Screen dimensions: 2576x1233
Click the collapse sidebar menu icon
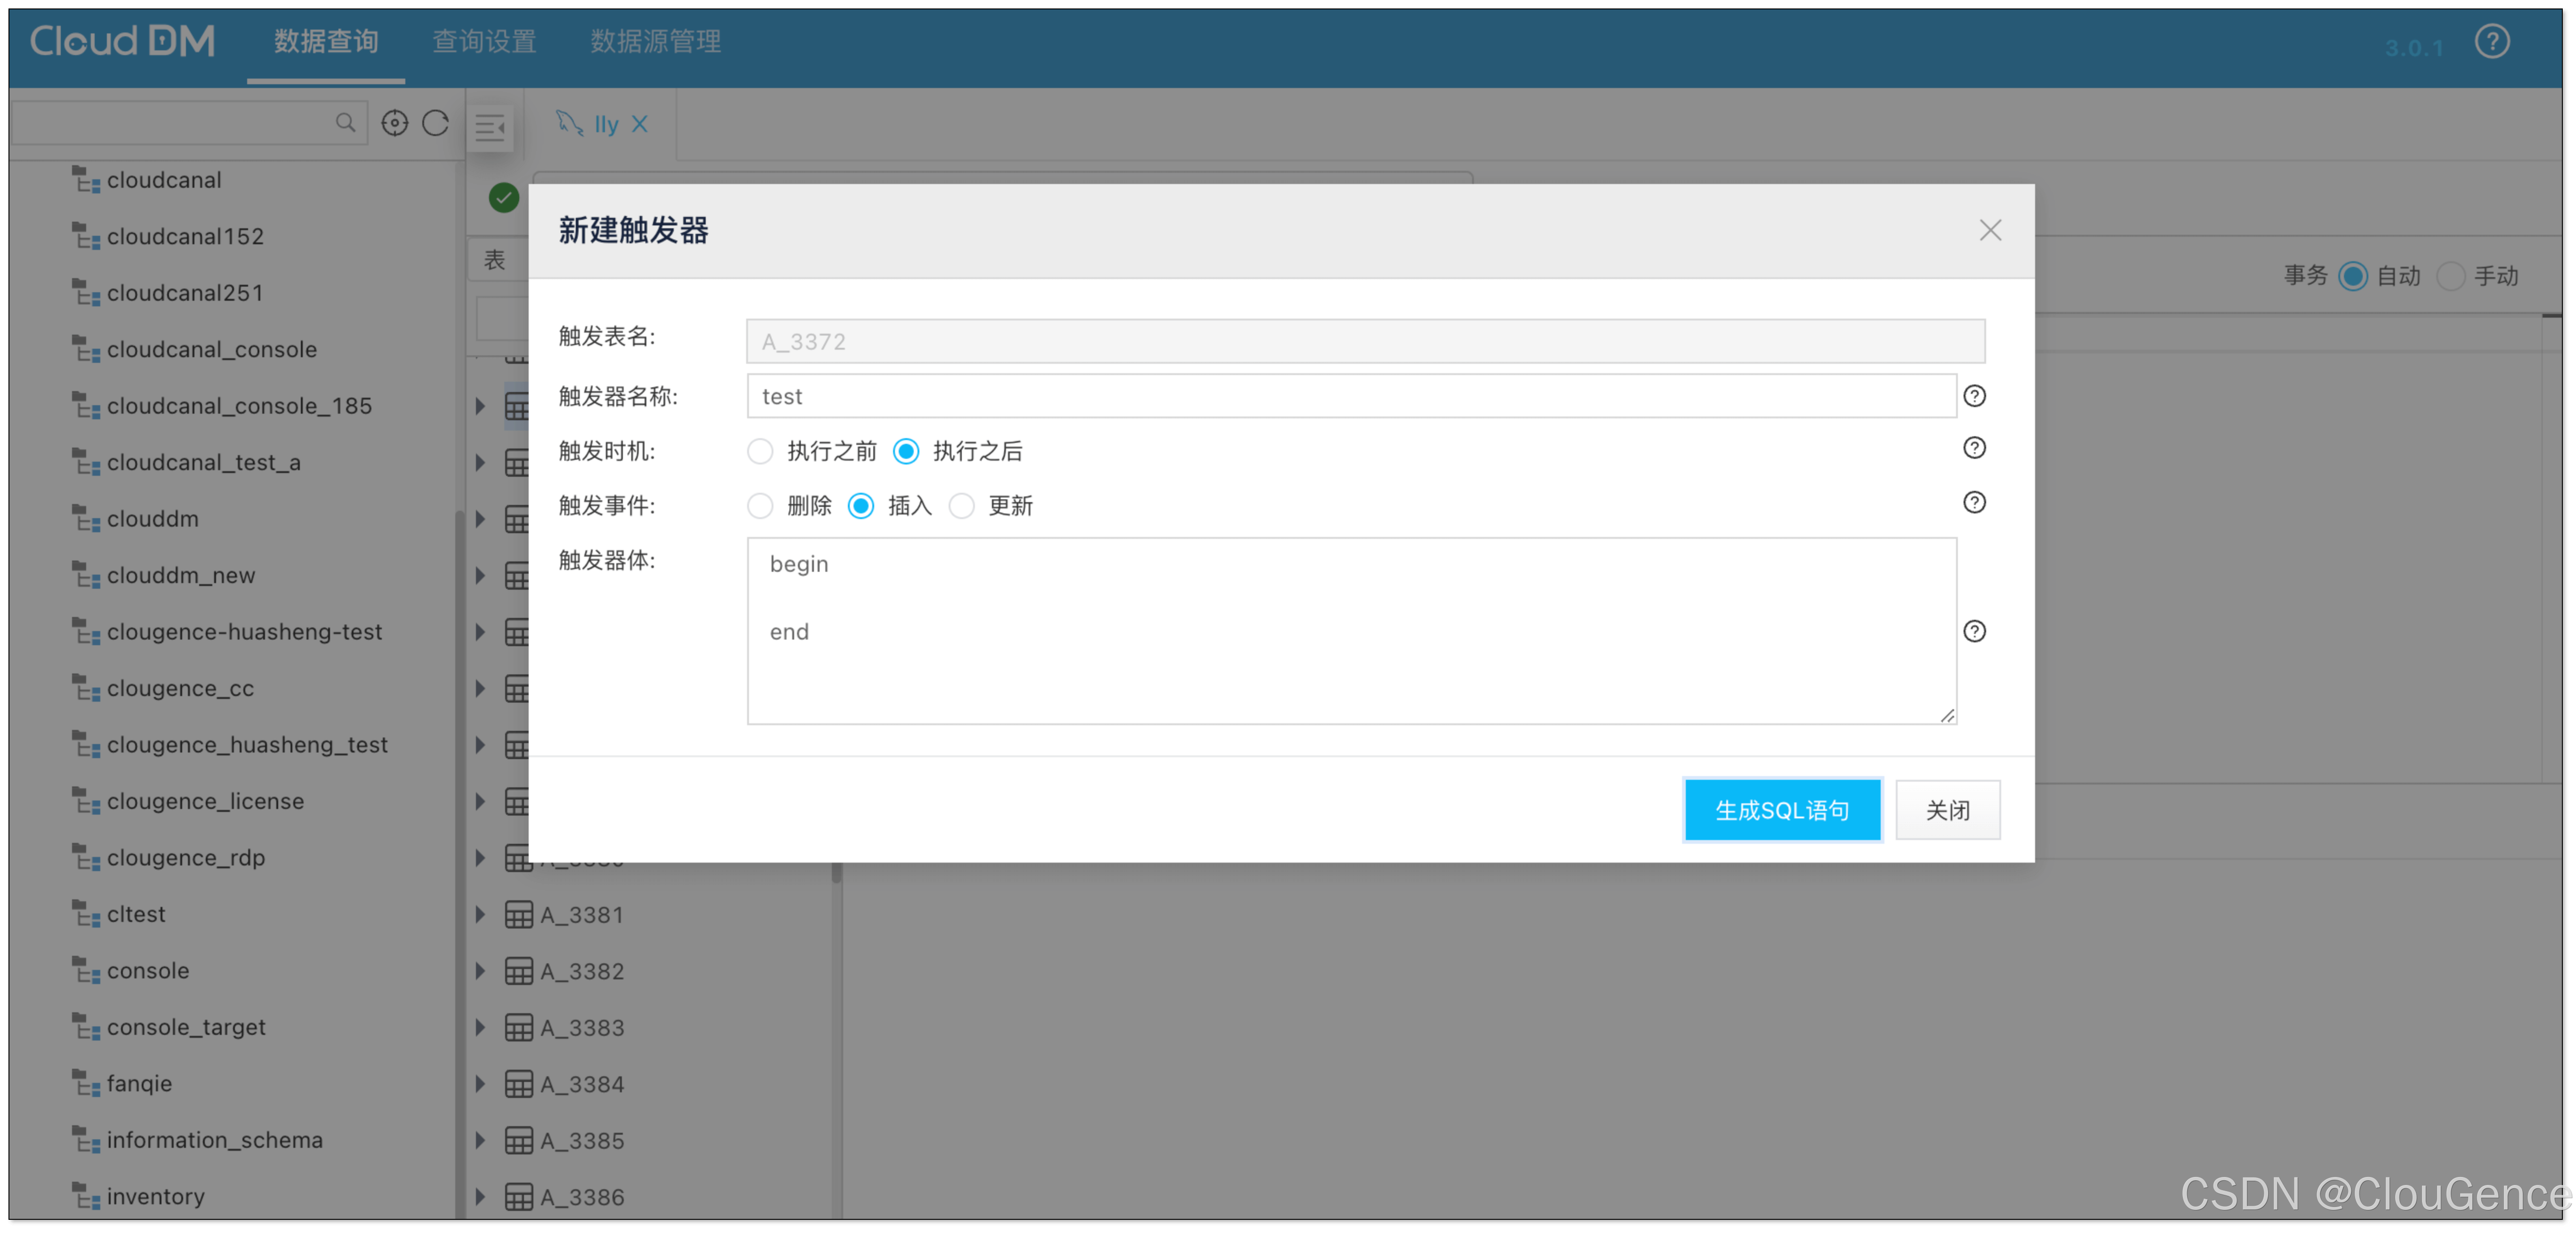(x=490, y=127)
